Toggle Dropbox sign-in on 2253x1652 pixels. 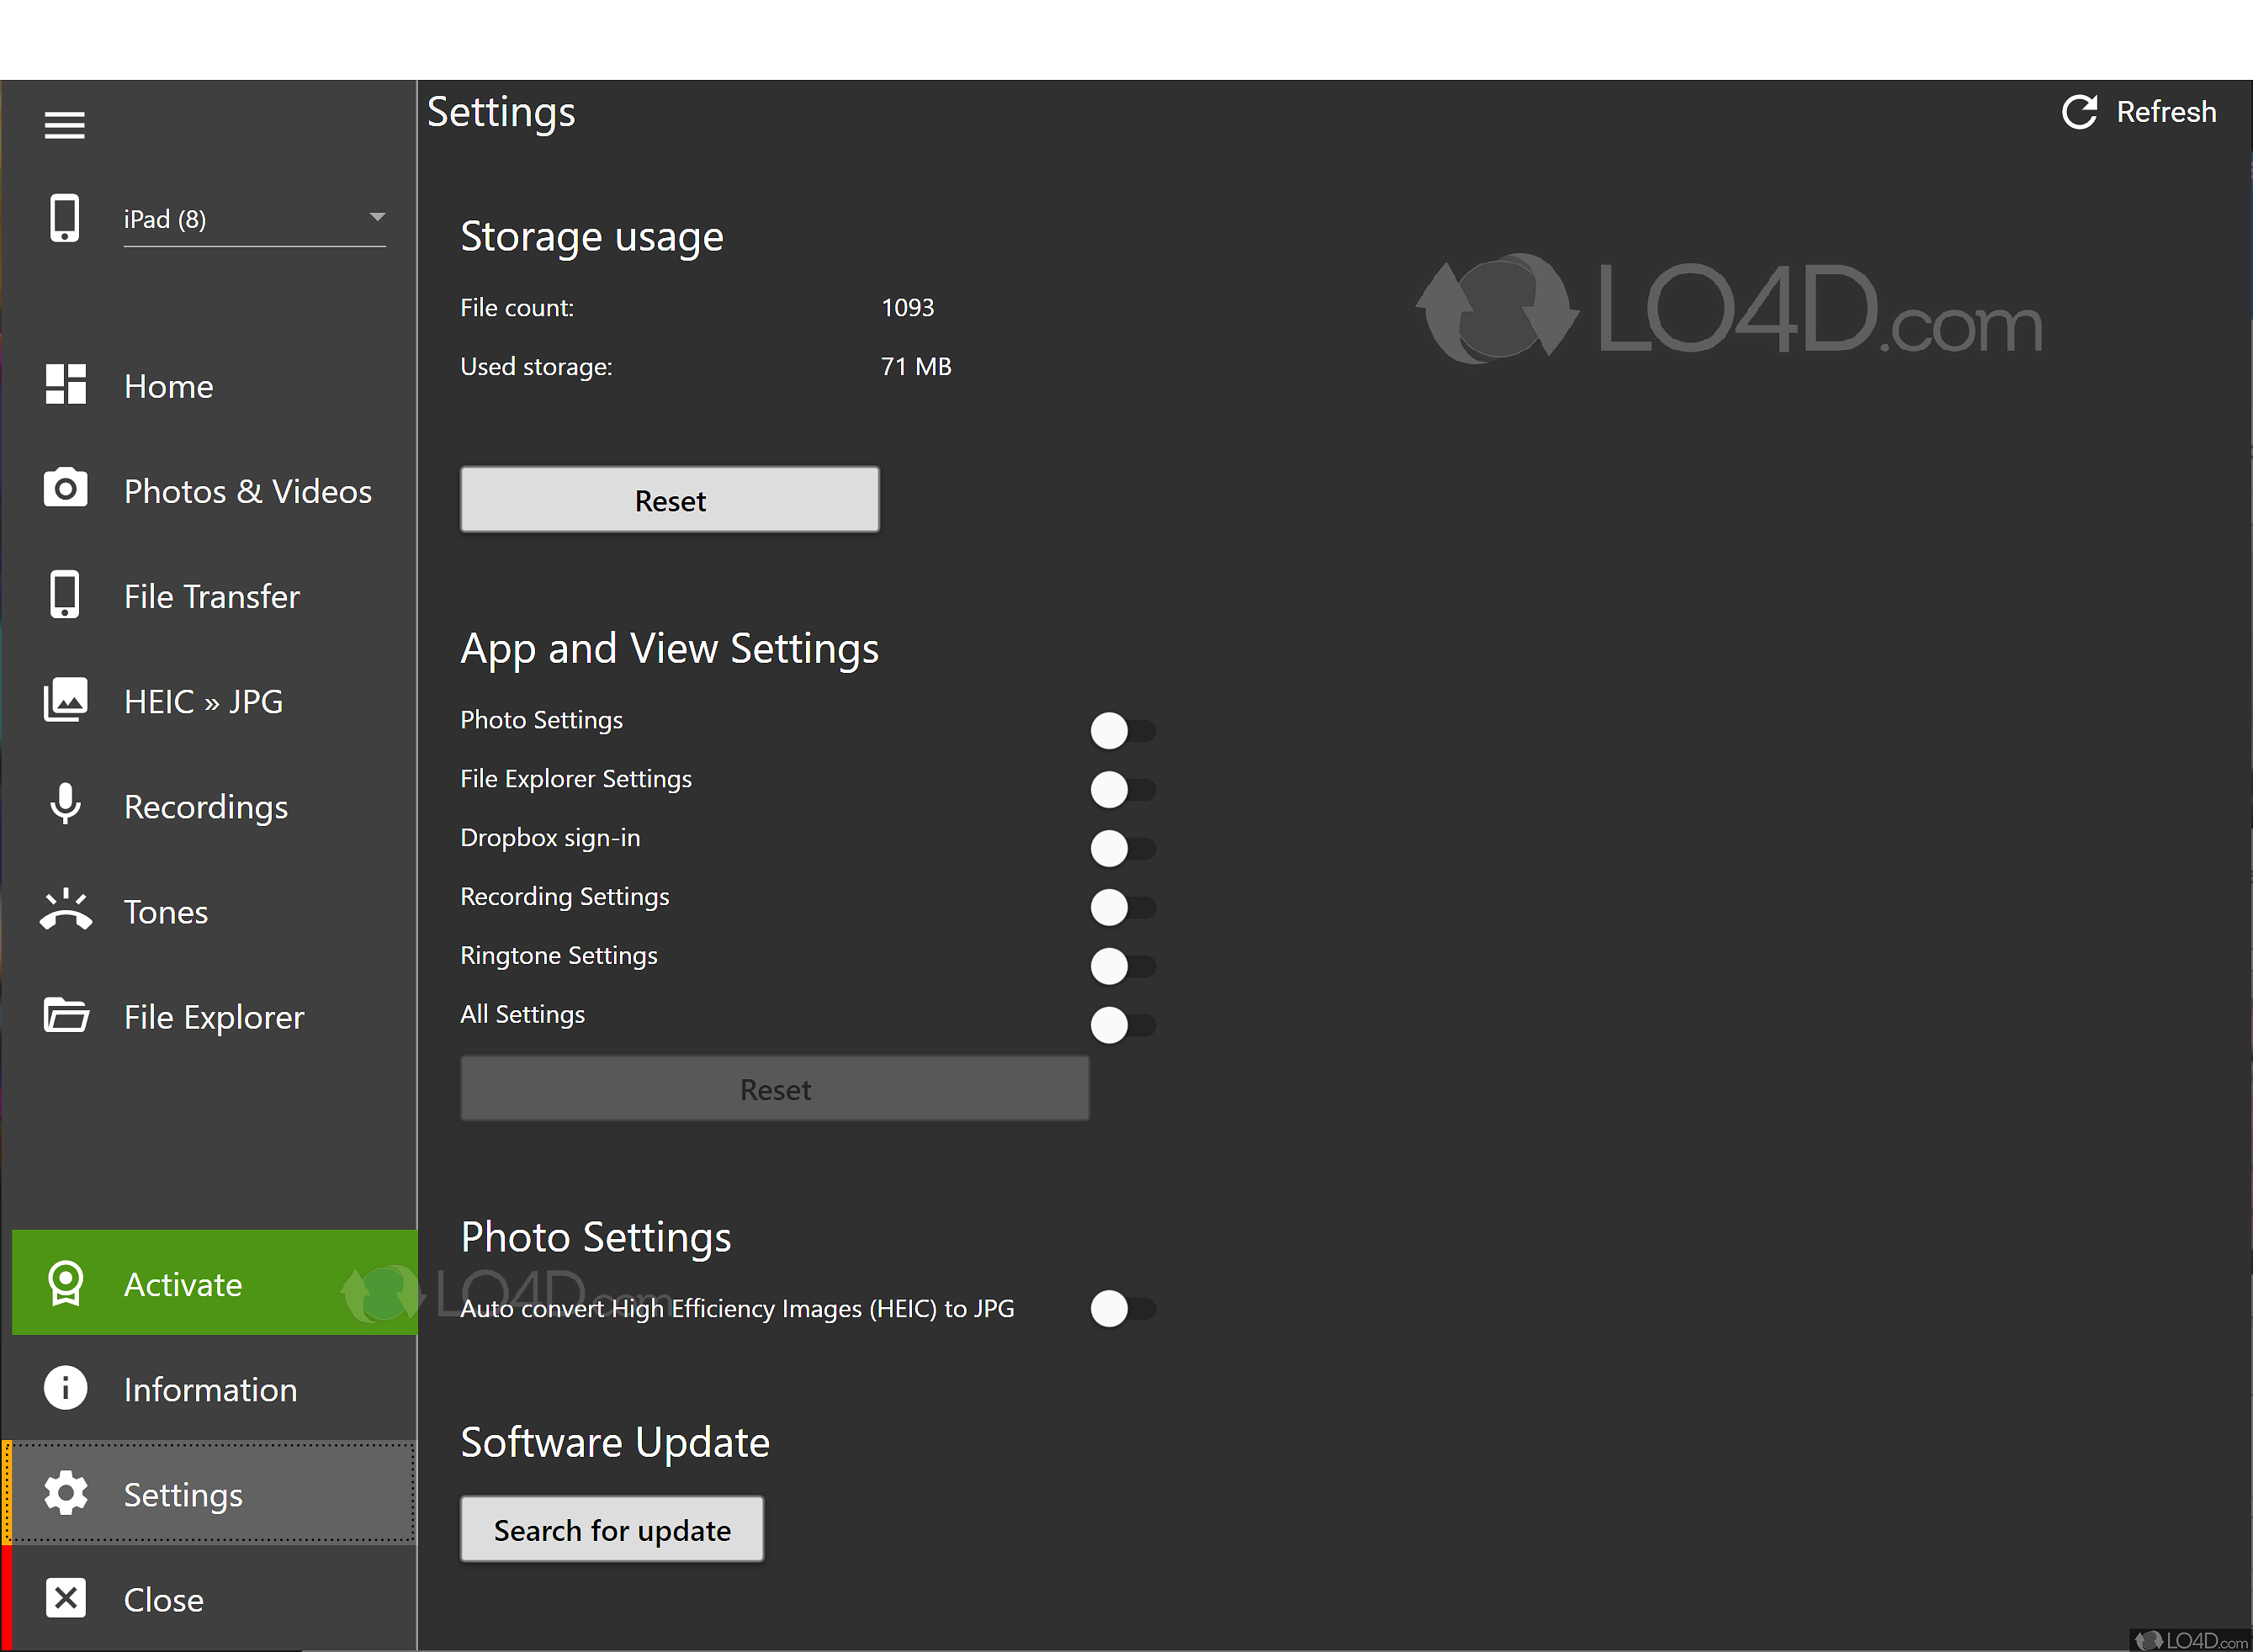click(1122, 848)
